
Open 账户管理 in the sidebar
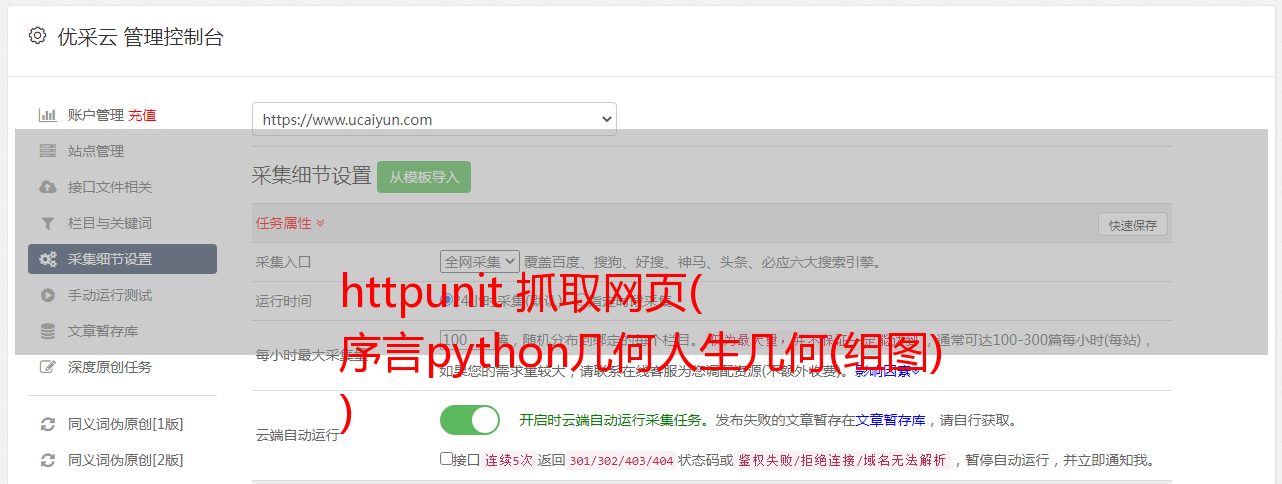click(96, 115)
